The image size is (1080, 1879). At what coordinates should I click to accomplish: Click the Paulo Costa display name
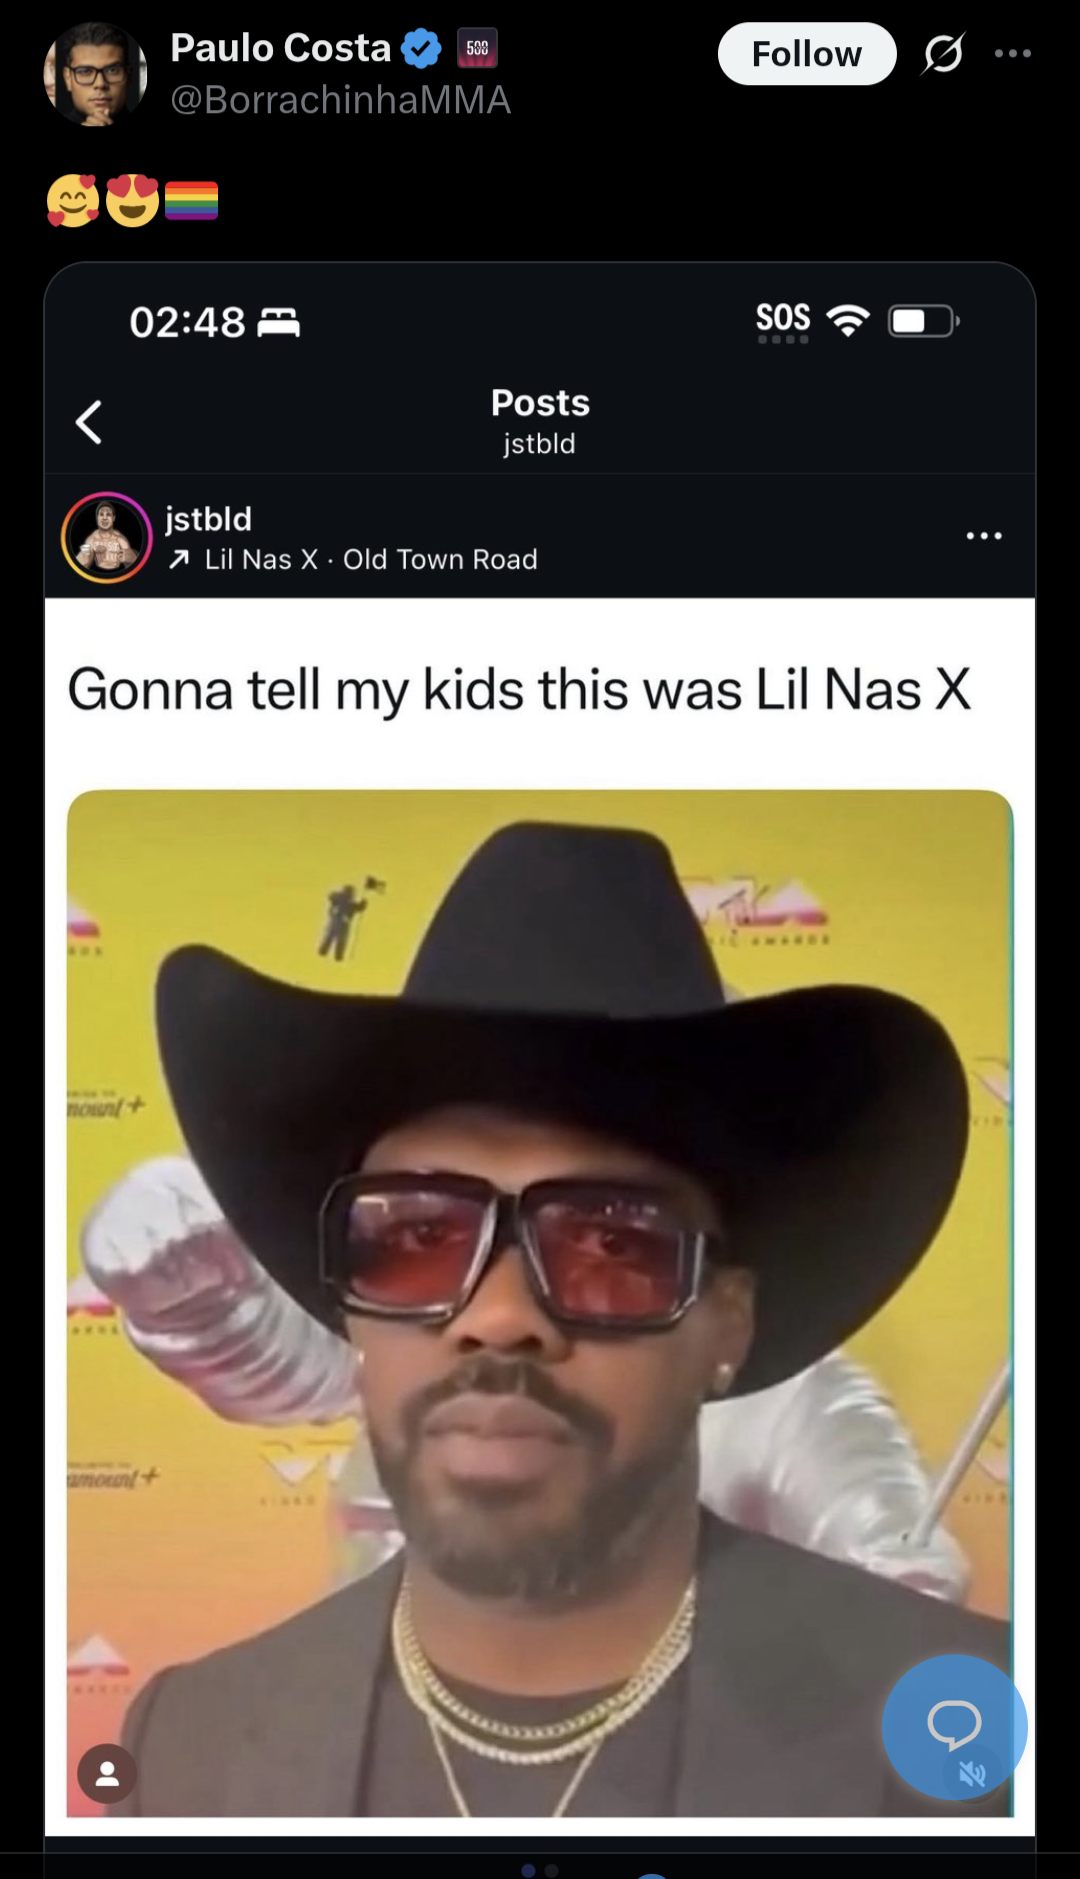click(280, 48)
